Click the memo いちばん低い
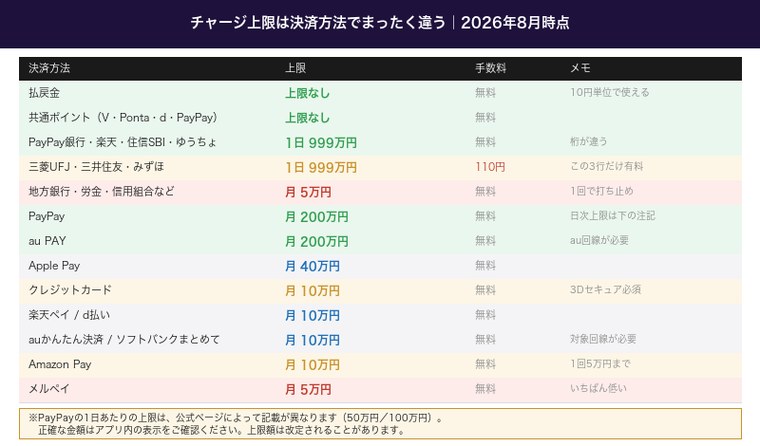 point(598,388)
